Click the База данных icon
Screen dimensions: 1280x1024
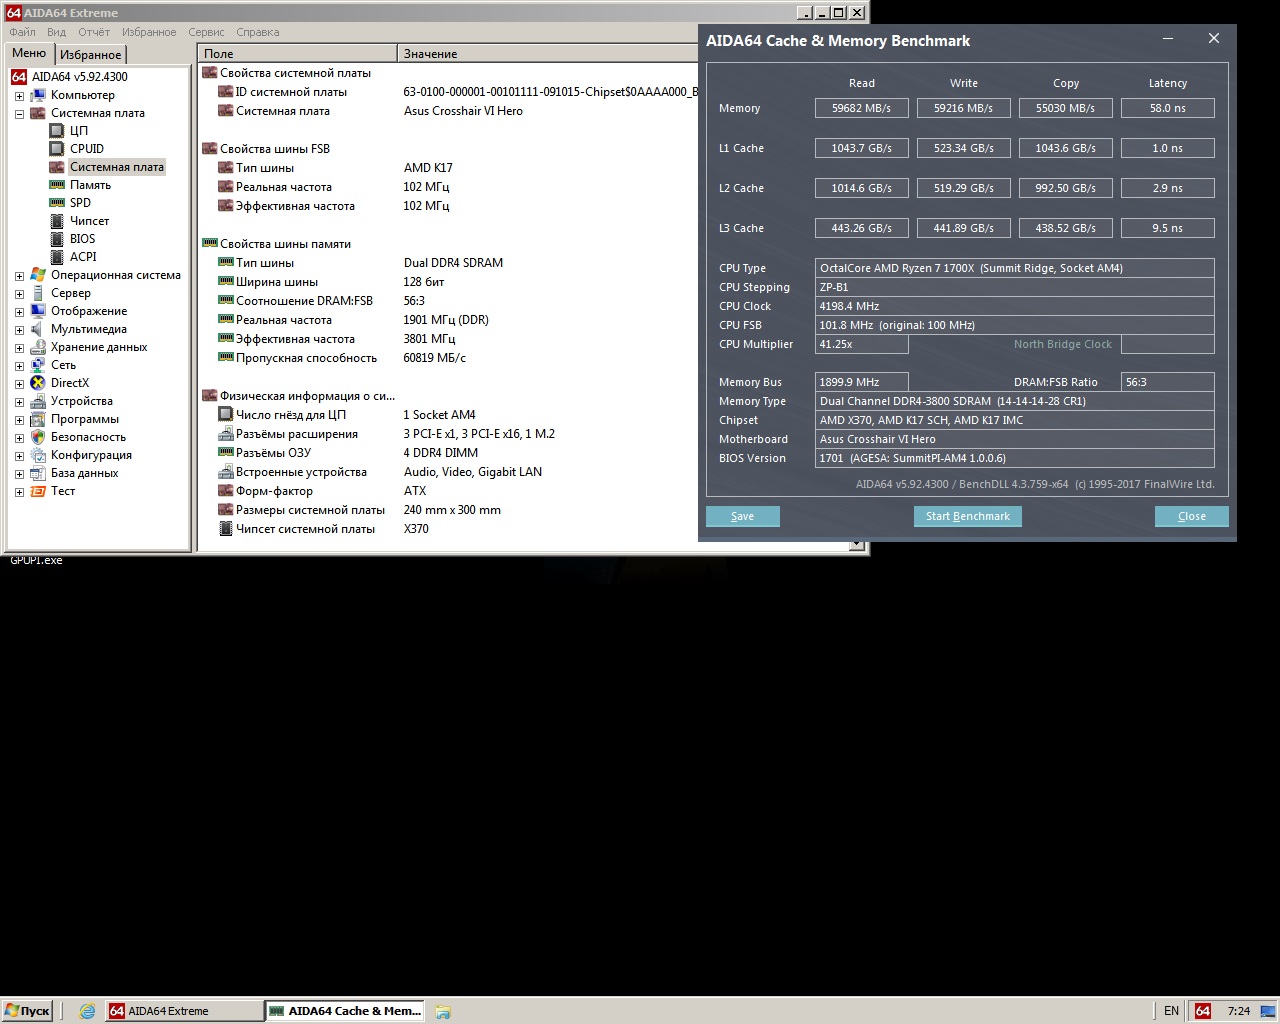coord(38,473)
